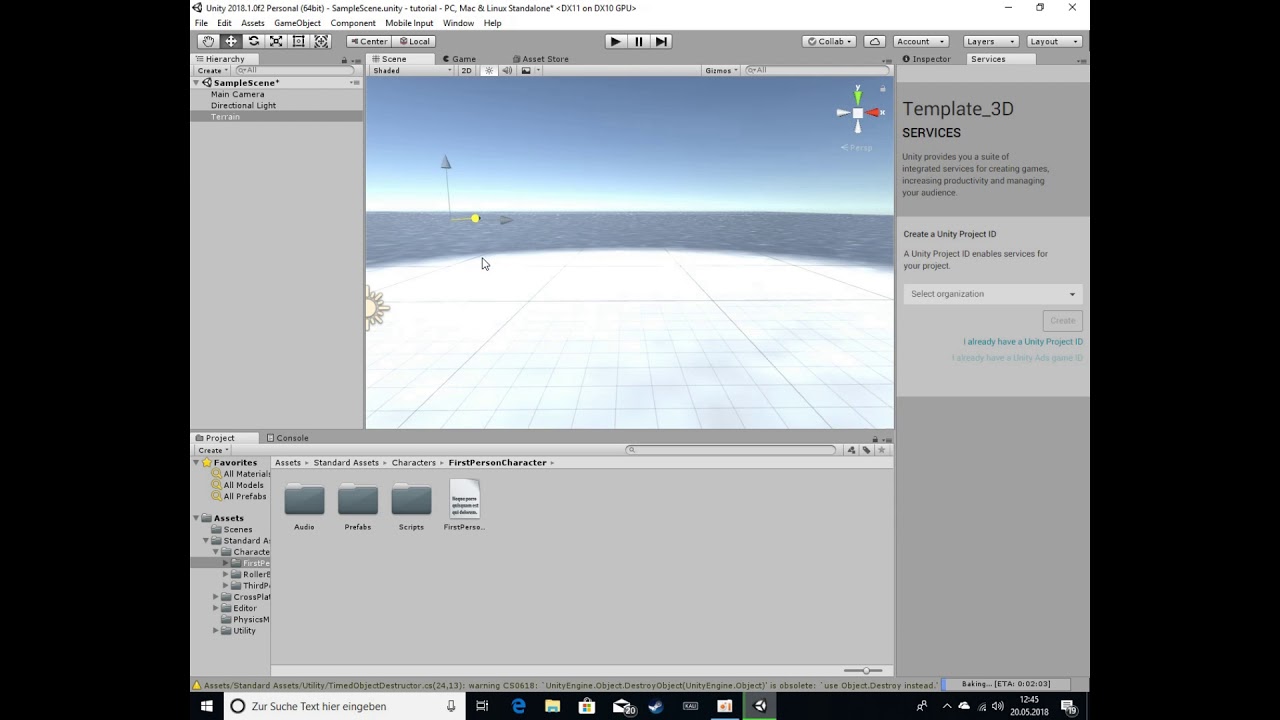
Task: Select the Rect transform tool
Action: tap(298, 41)
